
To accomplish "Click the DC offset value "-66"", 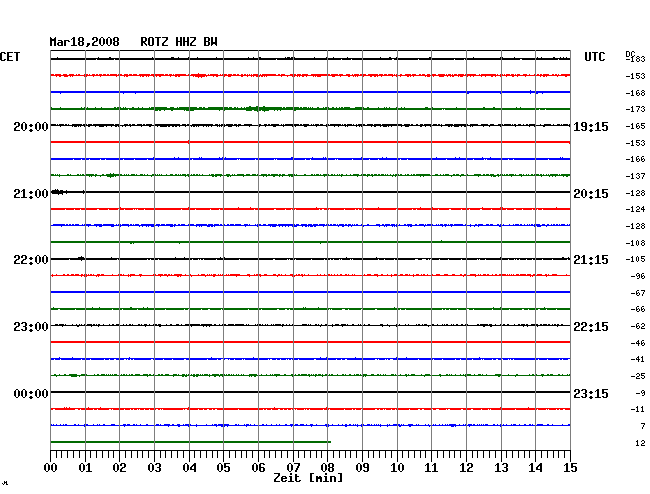I will (x=638, y=309).
